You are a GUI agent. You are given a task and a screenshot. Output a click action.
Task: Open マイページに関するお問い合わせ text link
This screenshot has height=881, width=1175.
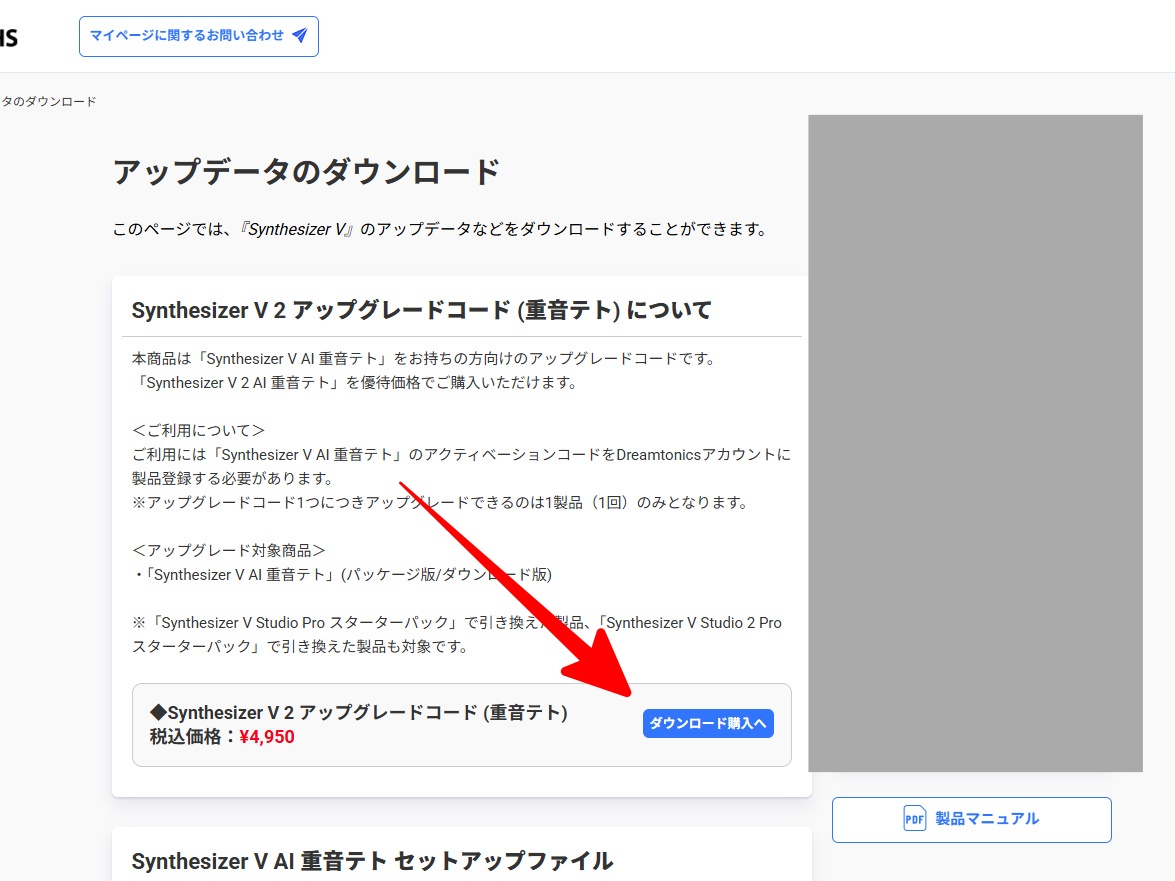pos(187,36)
